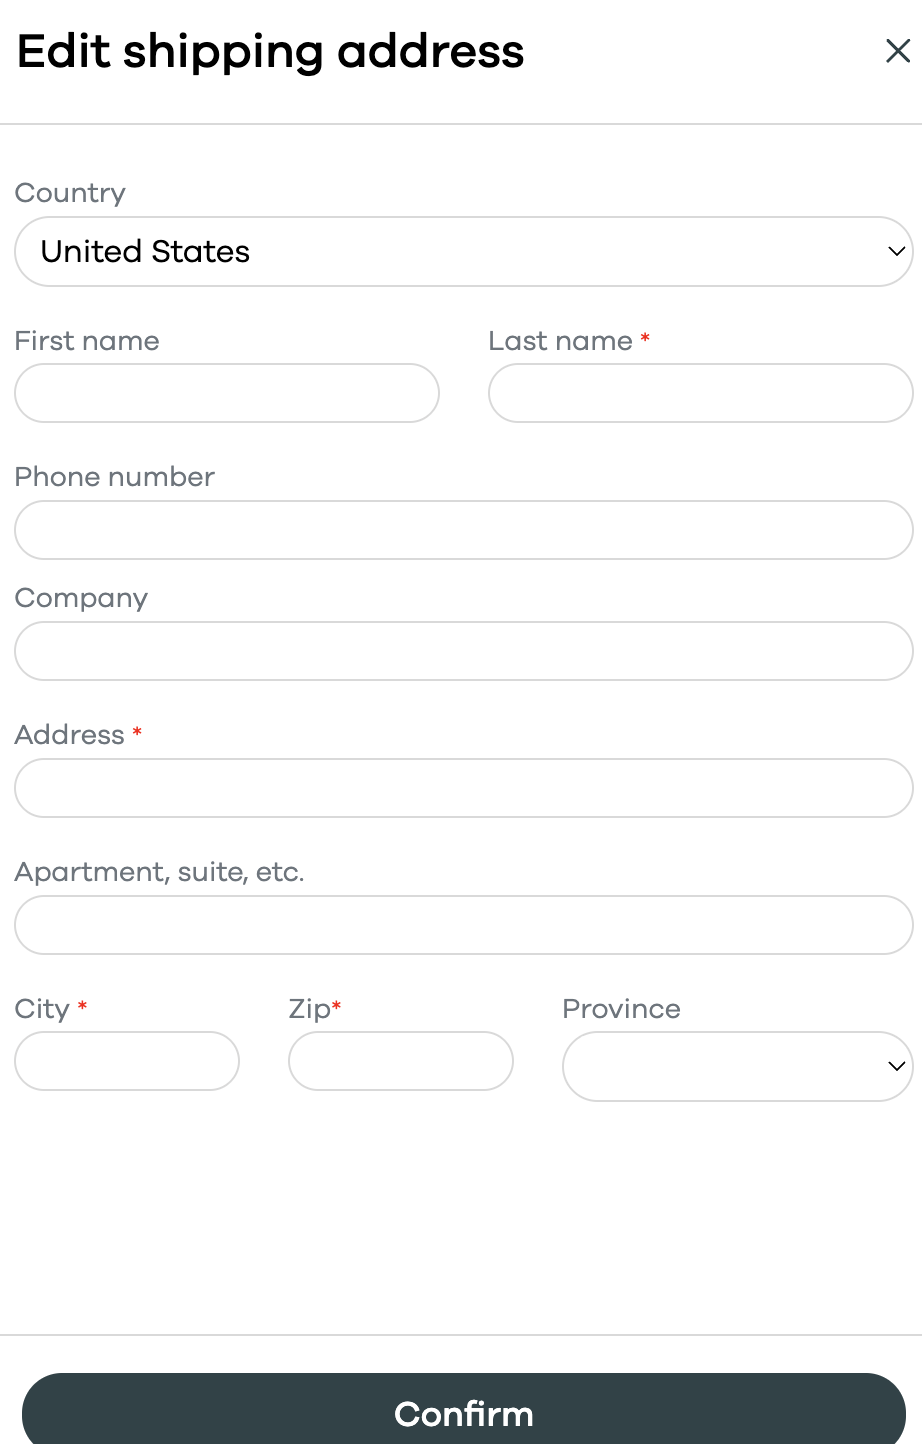Screen dimensions: 922x1444
Task: Focus the First name input field
Action: coord(227,393)
